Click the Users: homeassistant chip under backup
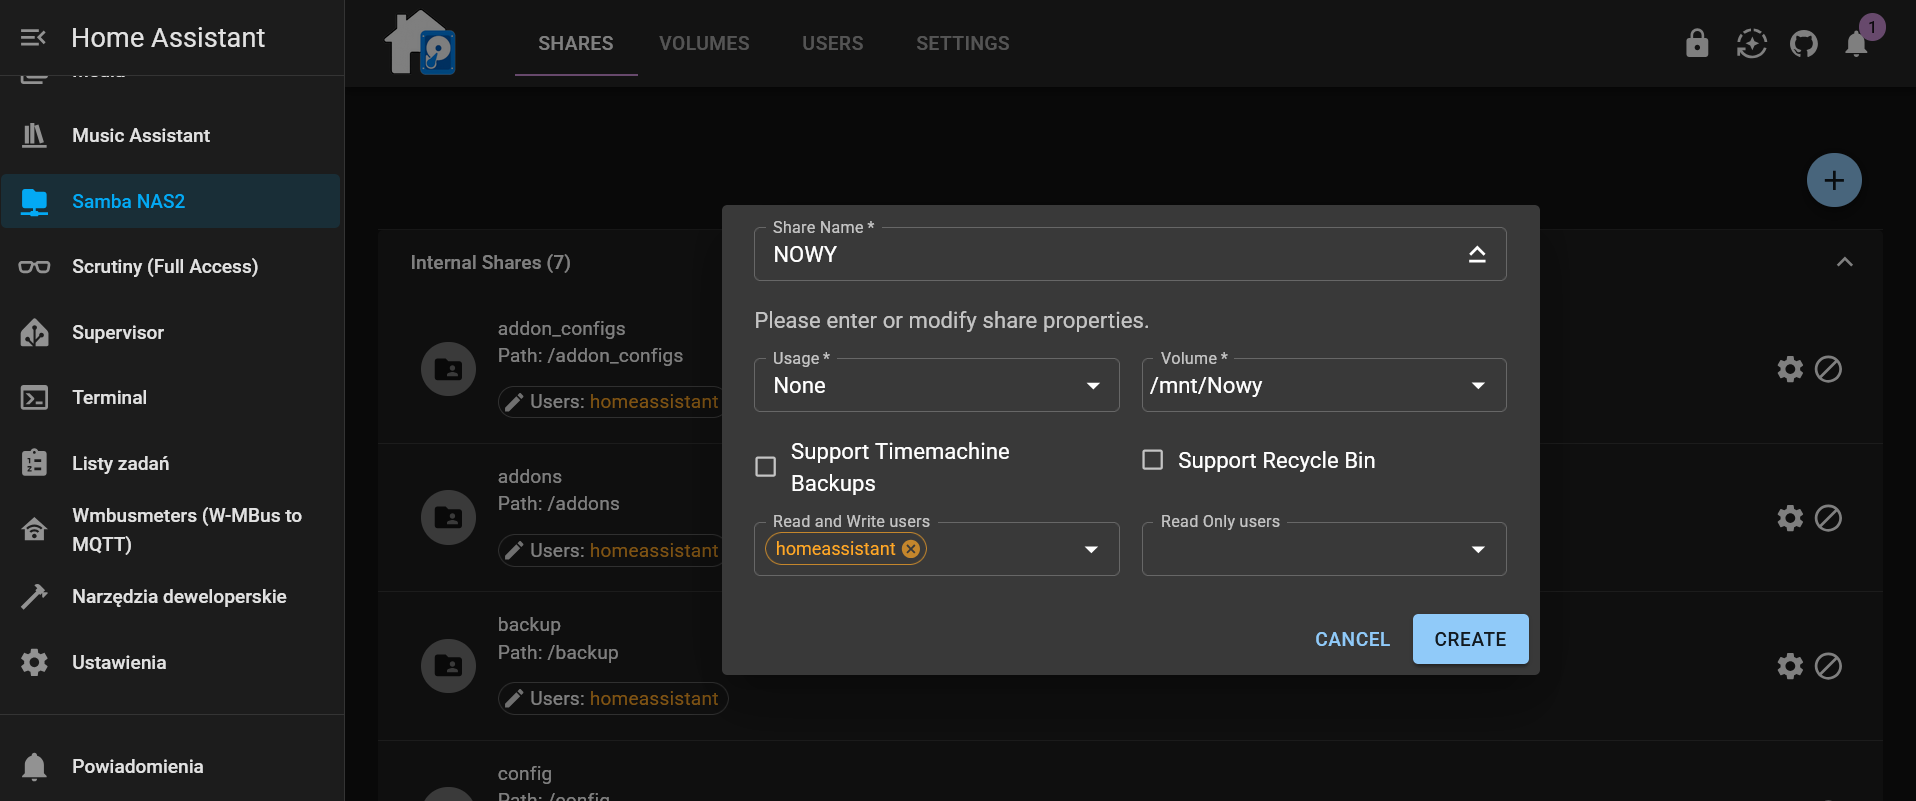Viewport: 1916px width, 801px height. (x=613, y=698)
